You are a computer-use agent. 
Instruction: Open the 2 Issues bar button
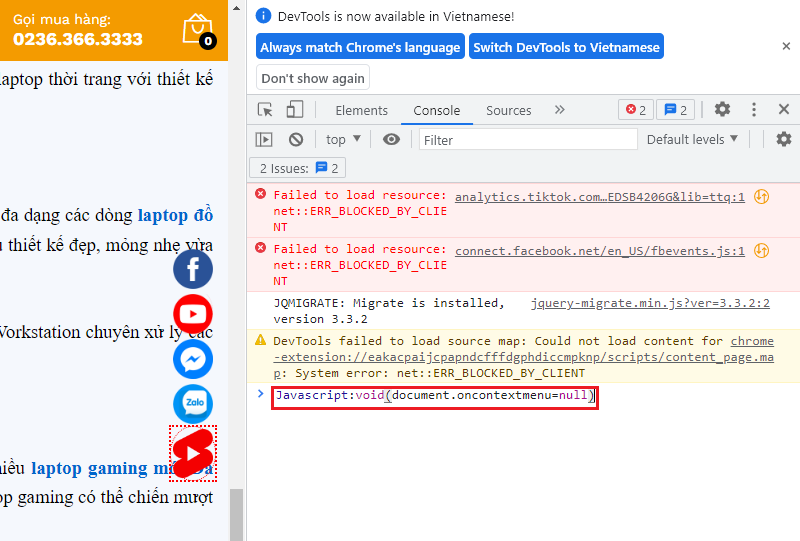pos(297,168)
